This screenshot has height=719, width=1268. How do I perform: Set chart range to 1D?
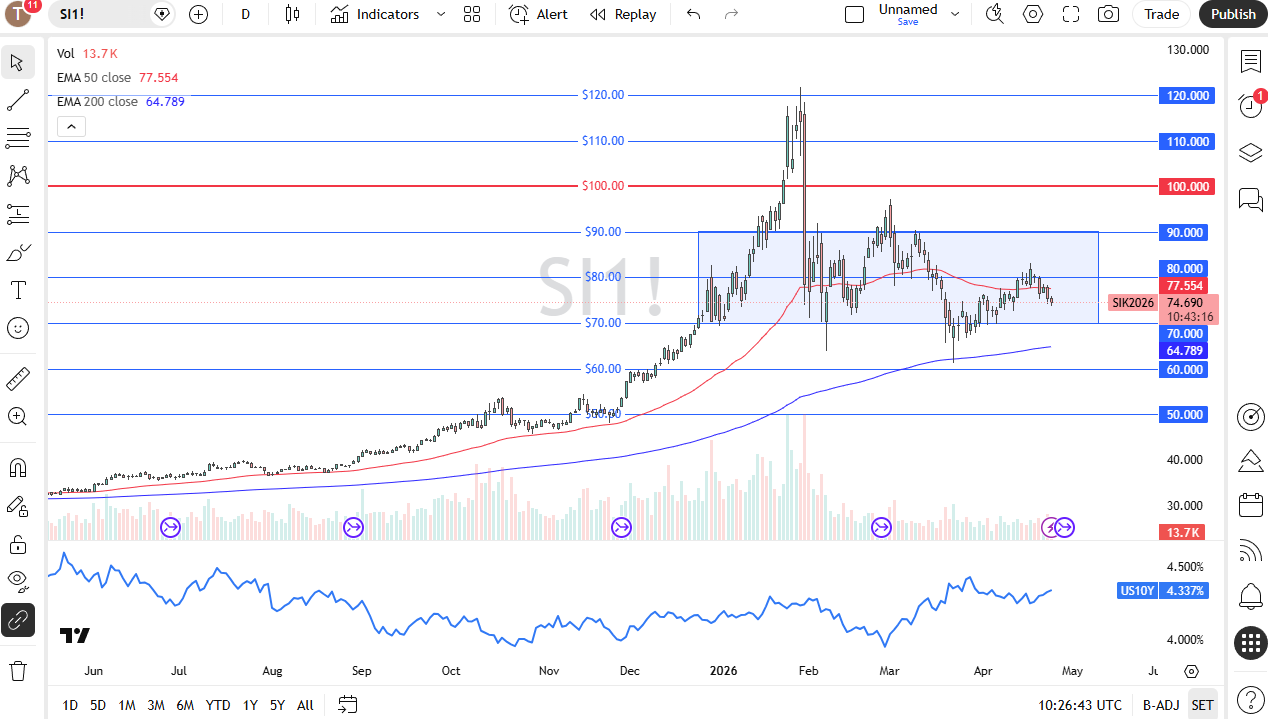click(70, 705)
